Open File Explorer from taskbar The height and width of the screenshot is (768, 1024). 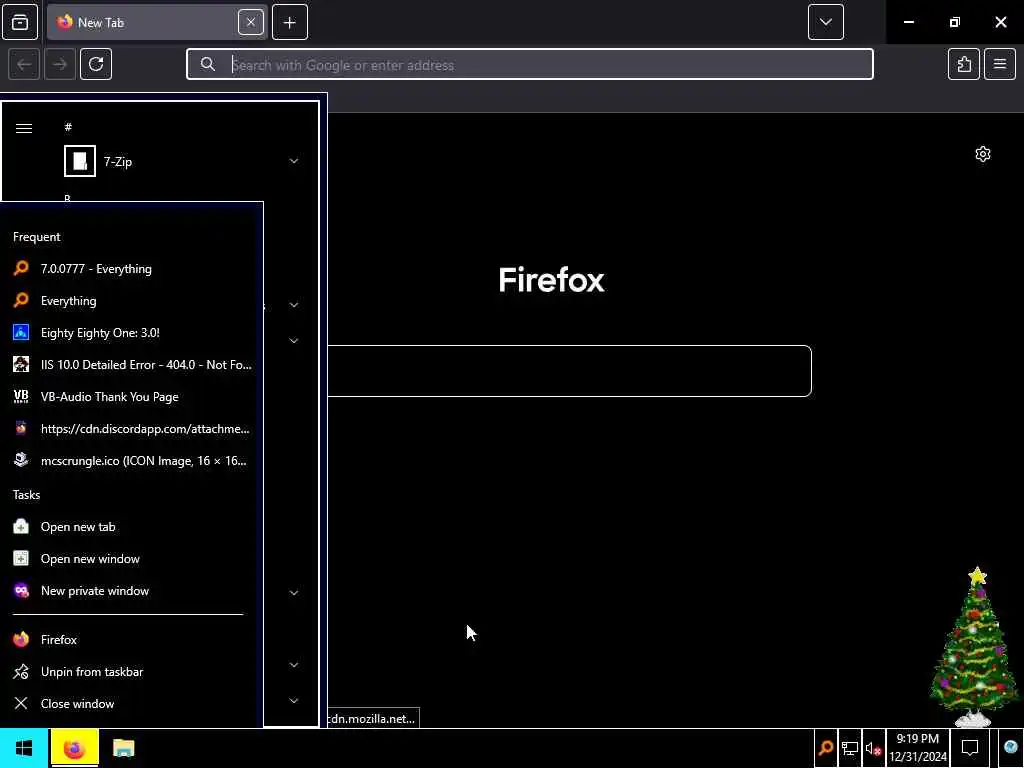123,748
